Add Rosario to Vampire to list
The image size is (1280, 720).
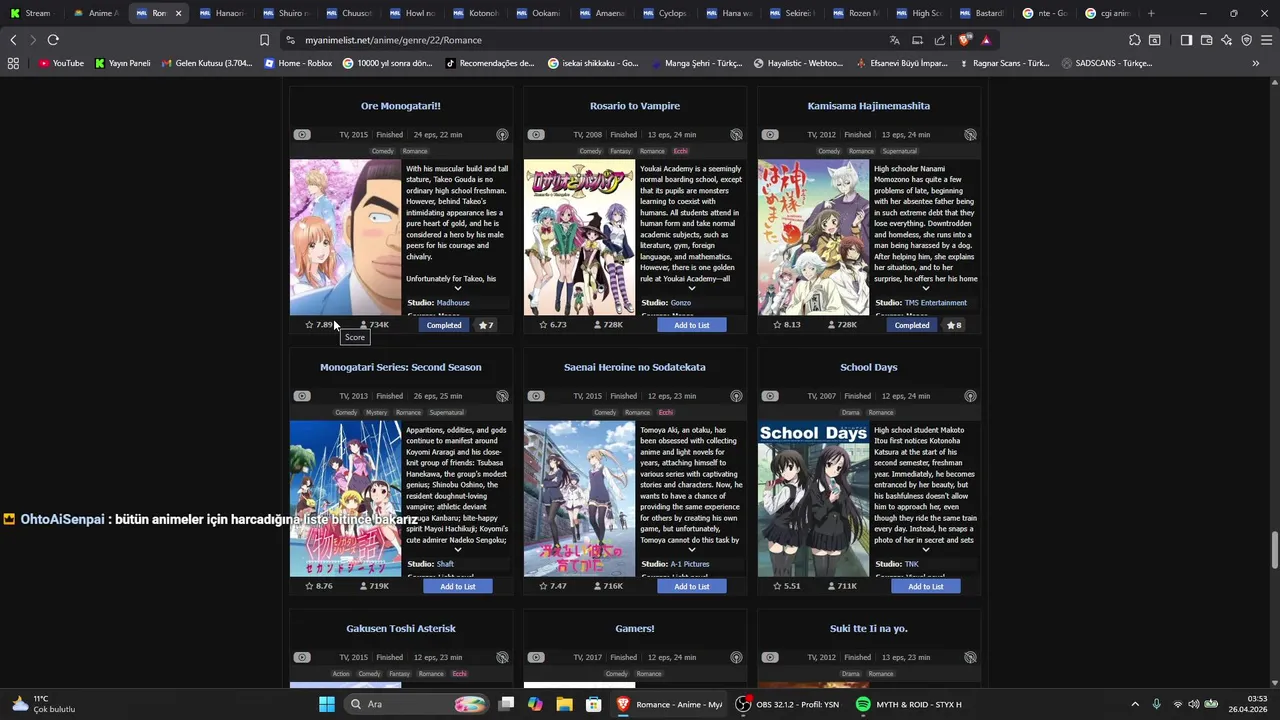click(691, 325)
